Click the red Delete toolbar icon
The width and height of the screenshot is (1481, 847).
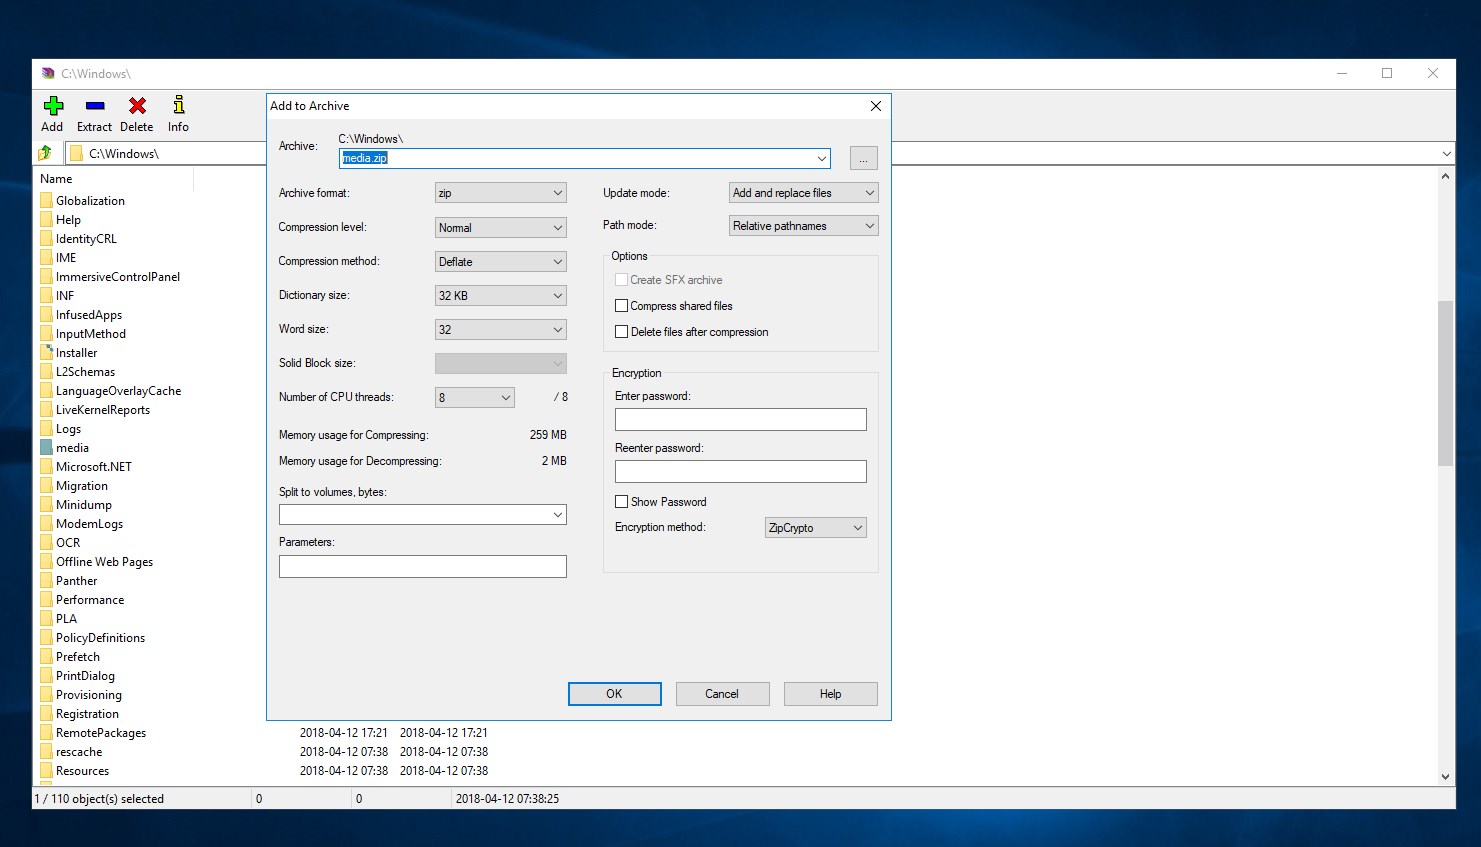137,106
